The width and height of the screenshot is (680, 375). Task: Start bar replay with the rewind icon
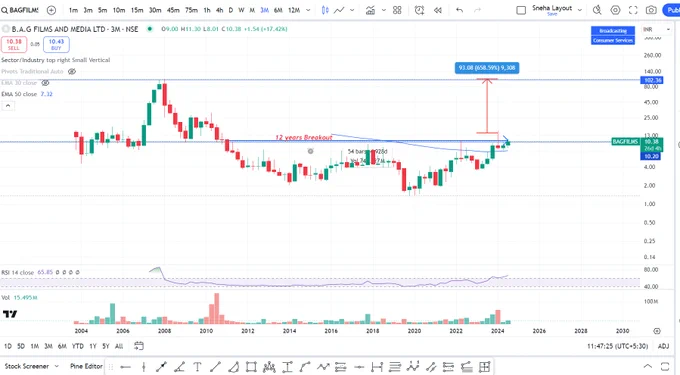click(438, 10)
